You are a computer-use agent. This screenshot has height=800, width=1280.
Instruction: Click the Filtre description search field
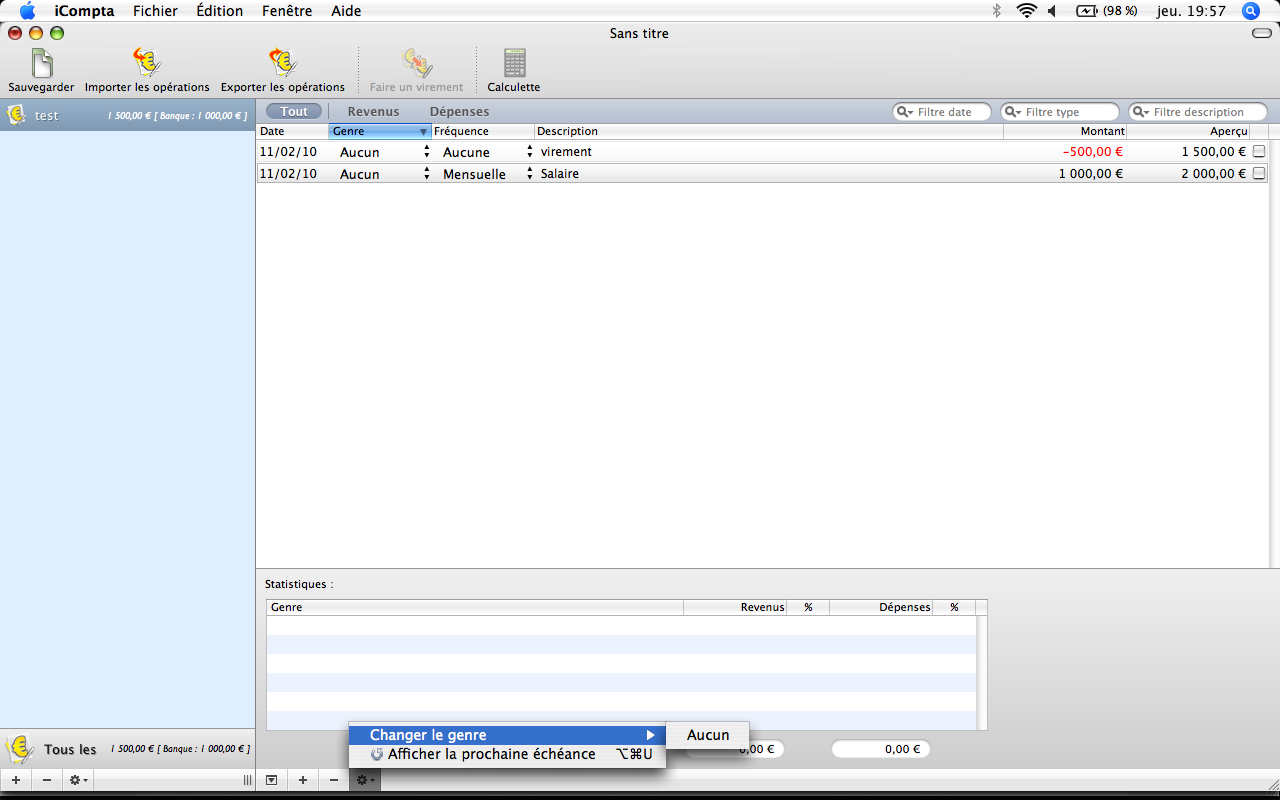point(1197,112)
